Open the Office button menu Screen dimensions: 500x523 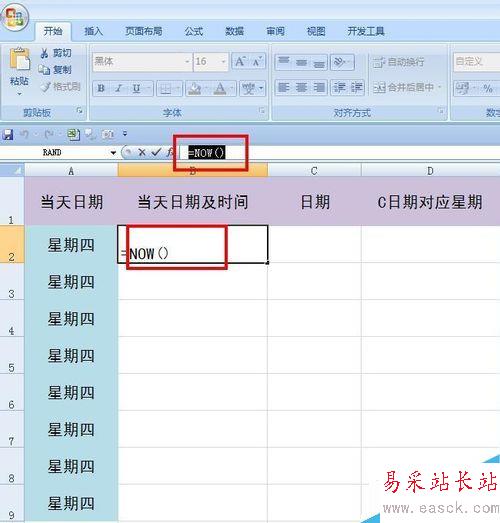[x=15, y=17]
